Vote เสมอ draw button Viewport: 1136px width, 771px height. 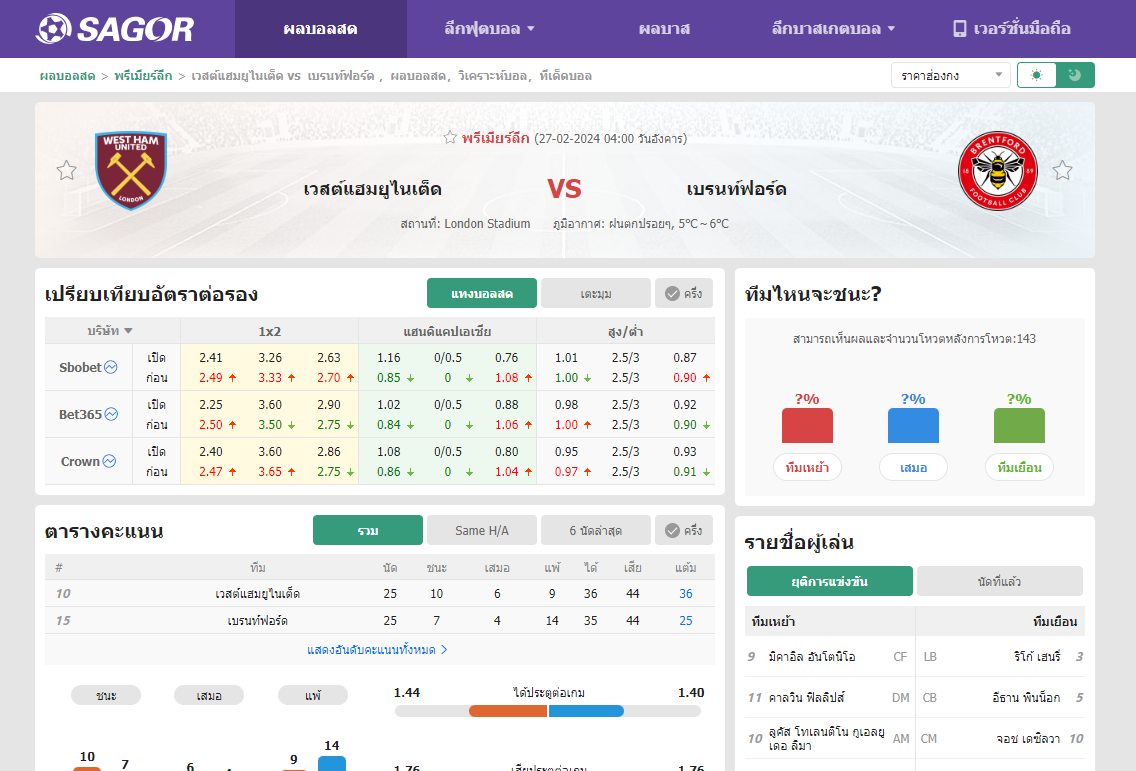(913, 467)
